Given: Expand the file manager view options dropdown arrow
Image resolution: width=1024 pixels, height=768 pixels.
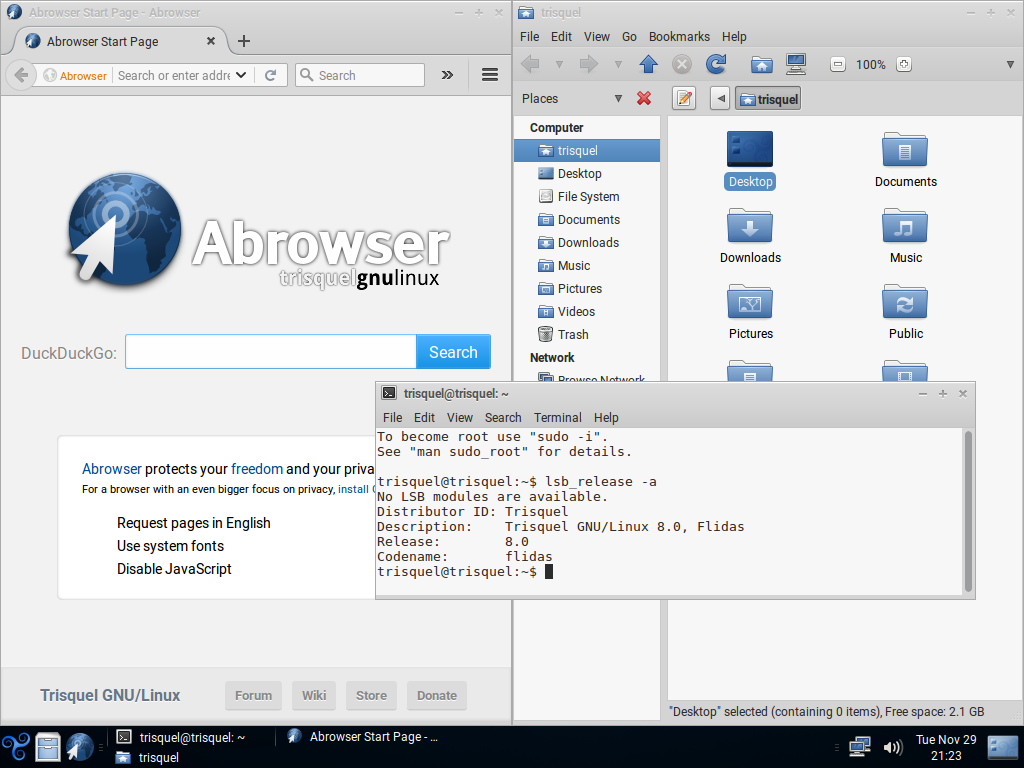Looking at the screenshot, I should tap(1010, 64).
